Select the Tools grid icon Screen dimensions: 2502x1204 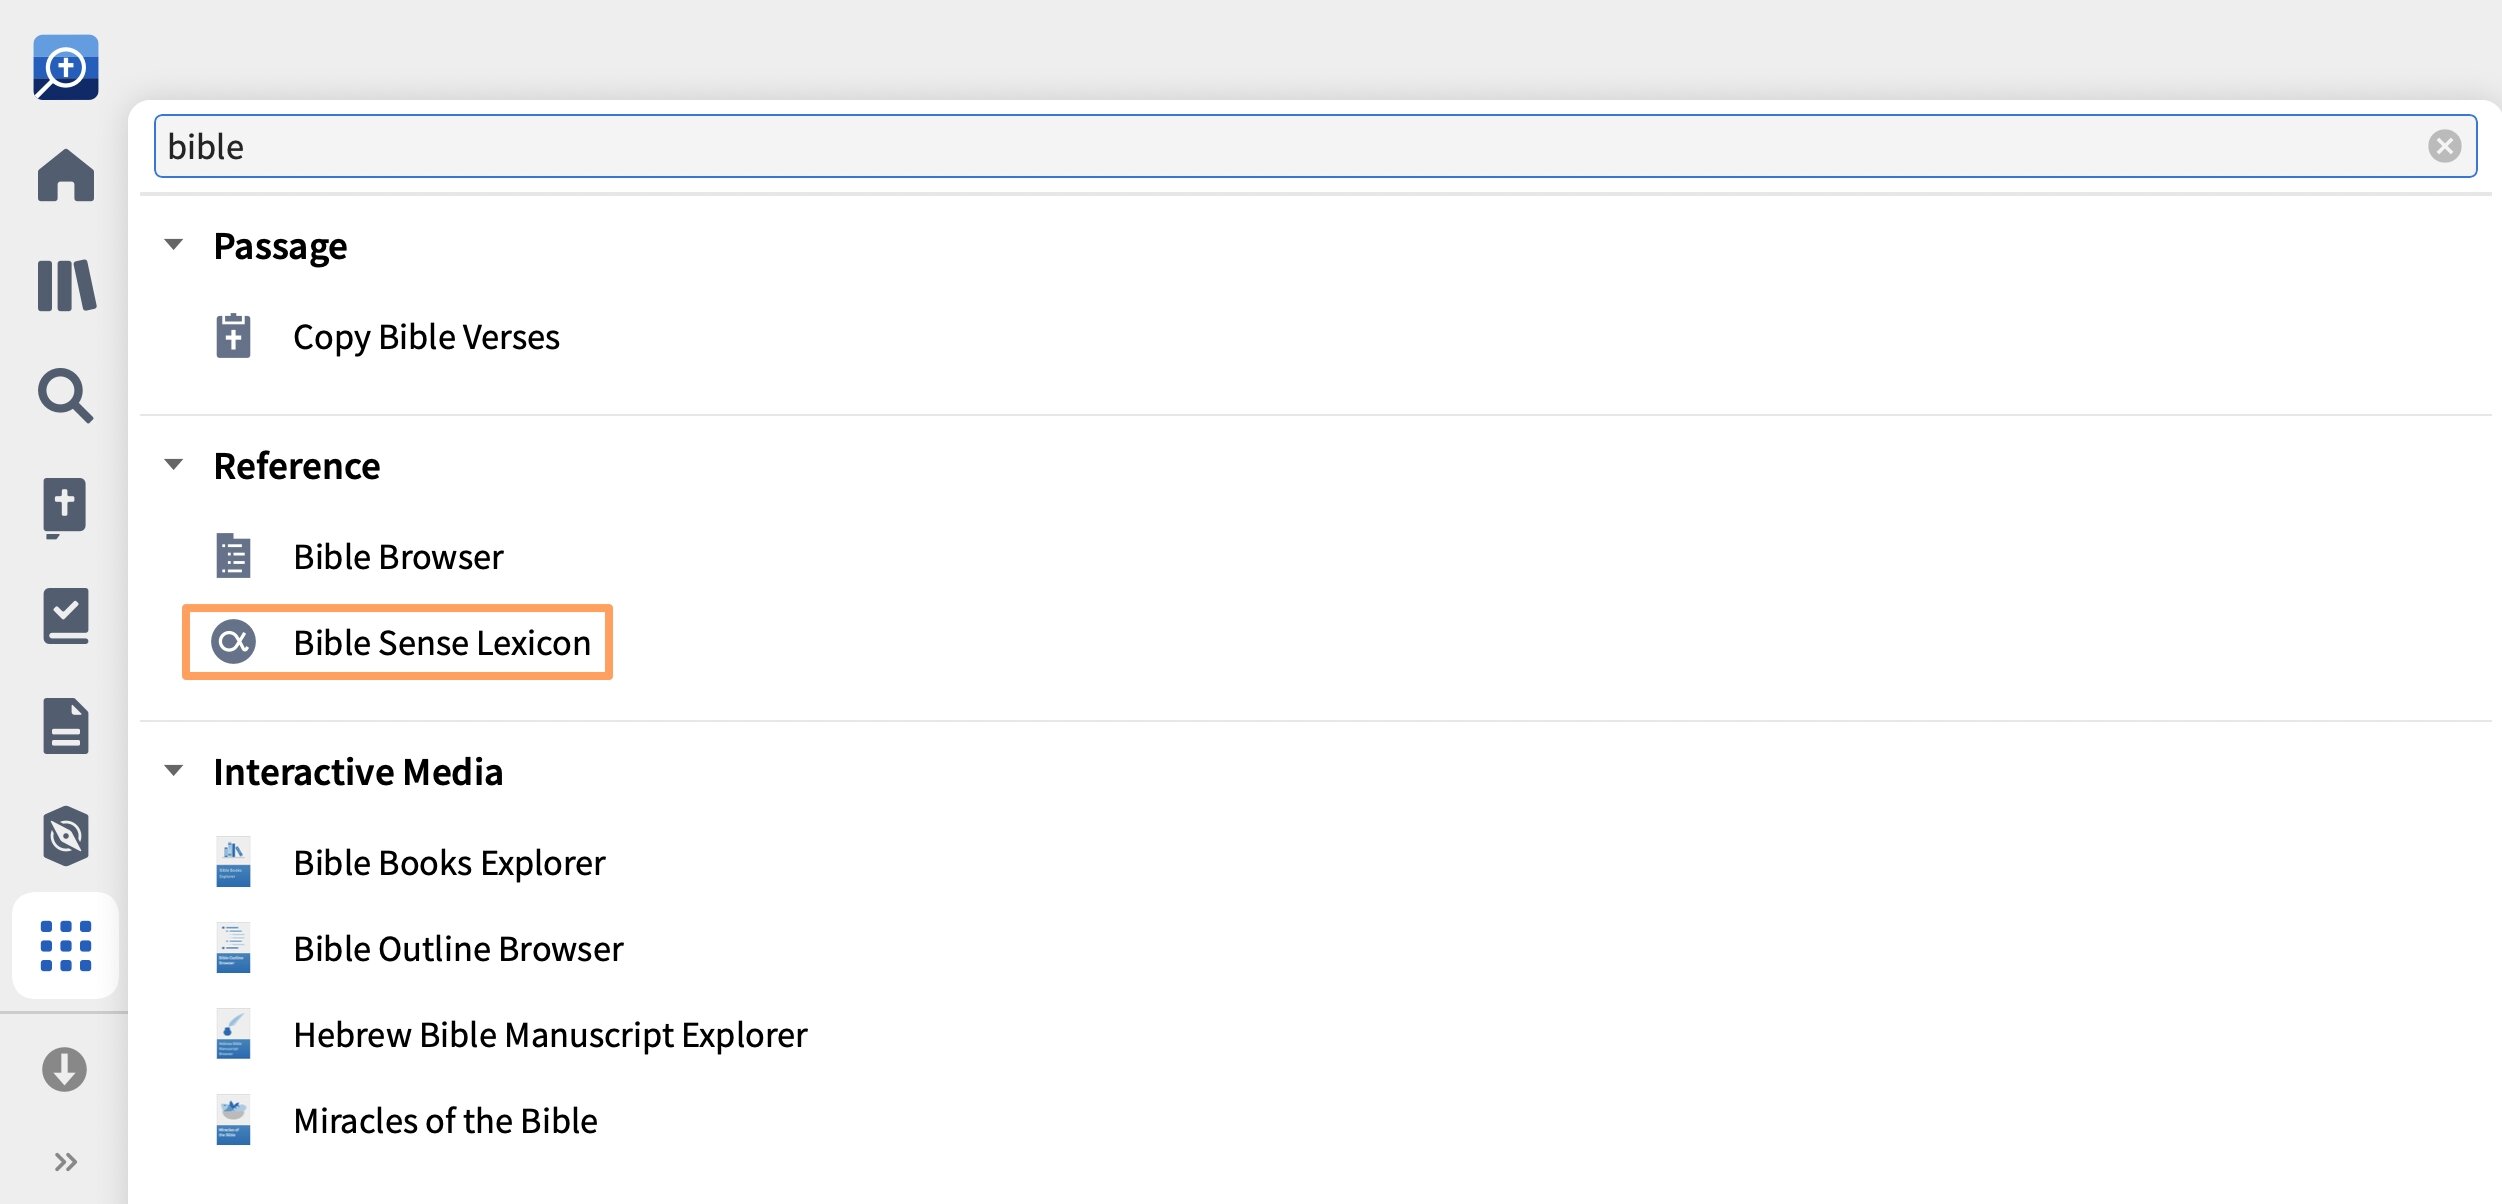coord(66,946)
